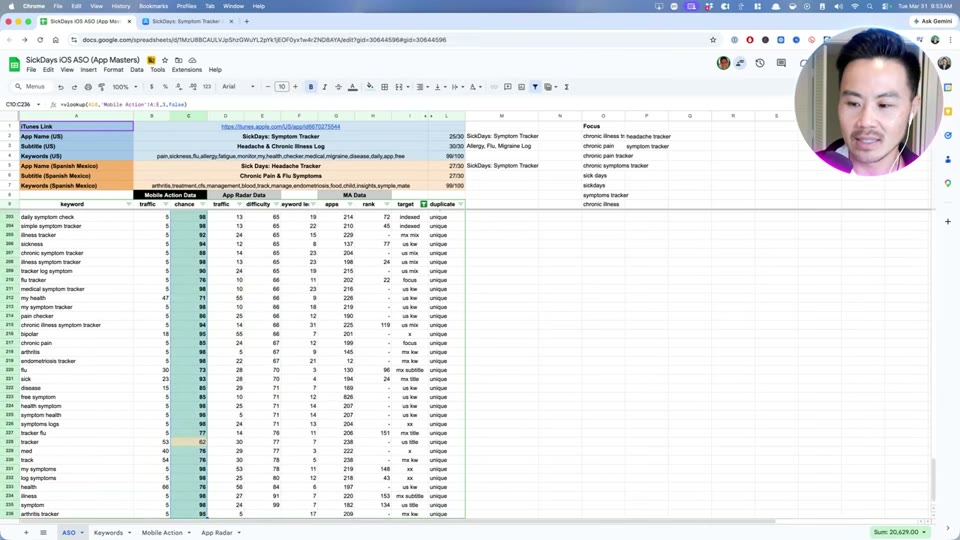Open the rank column filter button
This screenshot has height=540, width=960.
[x=386, y=204]
